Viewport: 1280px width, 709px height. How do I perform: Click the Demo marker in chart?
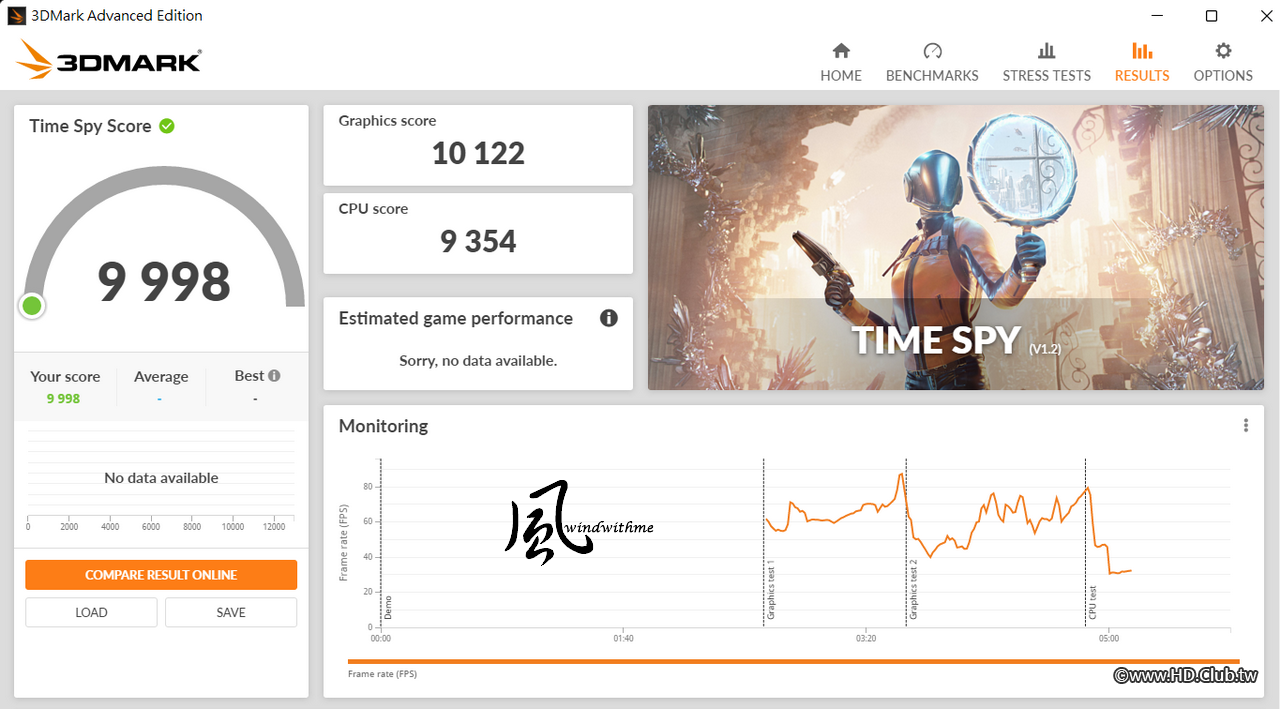(388, 605)
